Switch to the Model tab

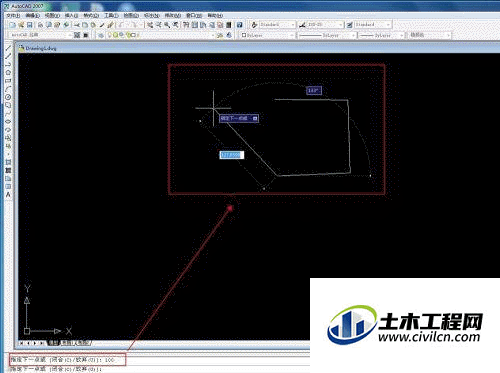tap(53, 343)
